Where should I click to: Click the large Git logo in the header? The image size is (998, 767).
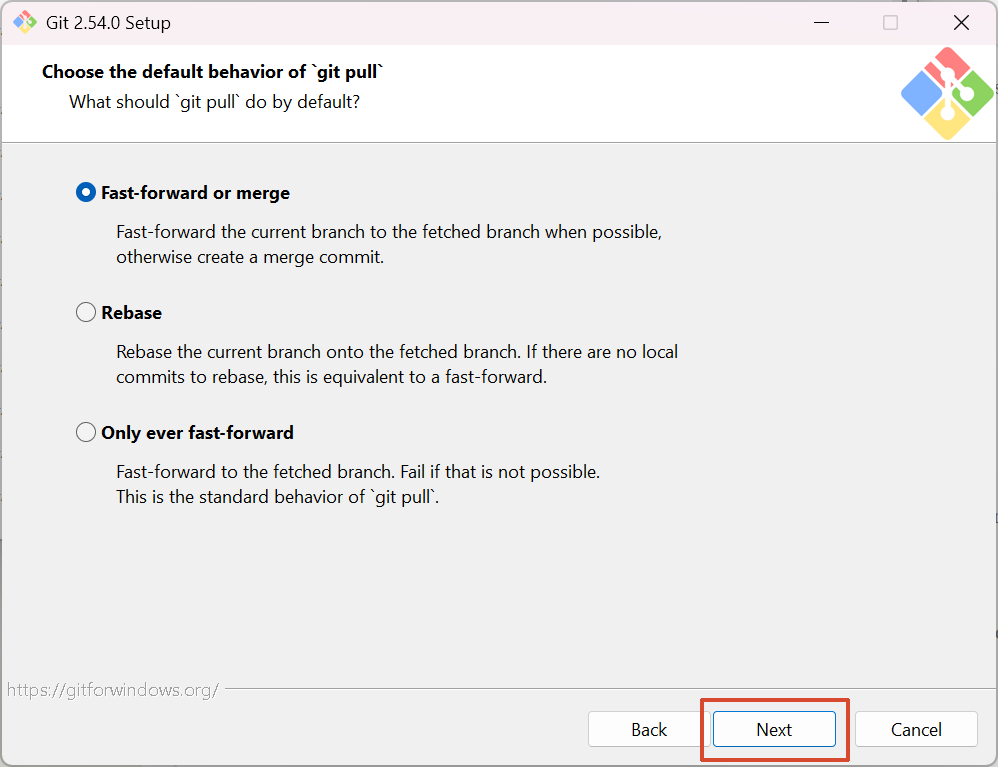946,93
